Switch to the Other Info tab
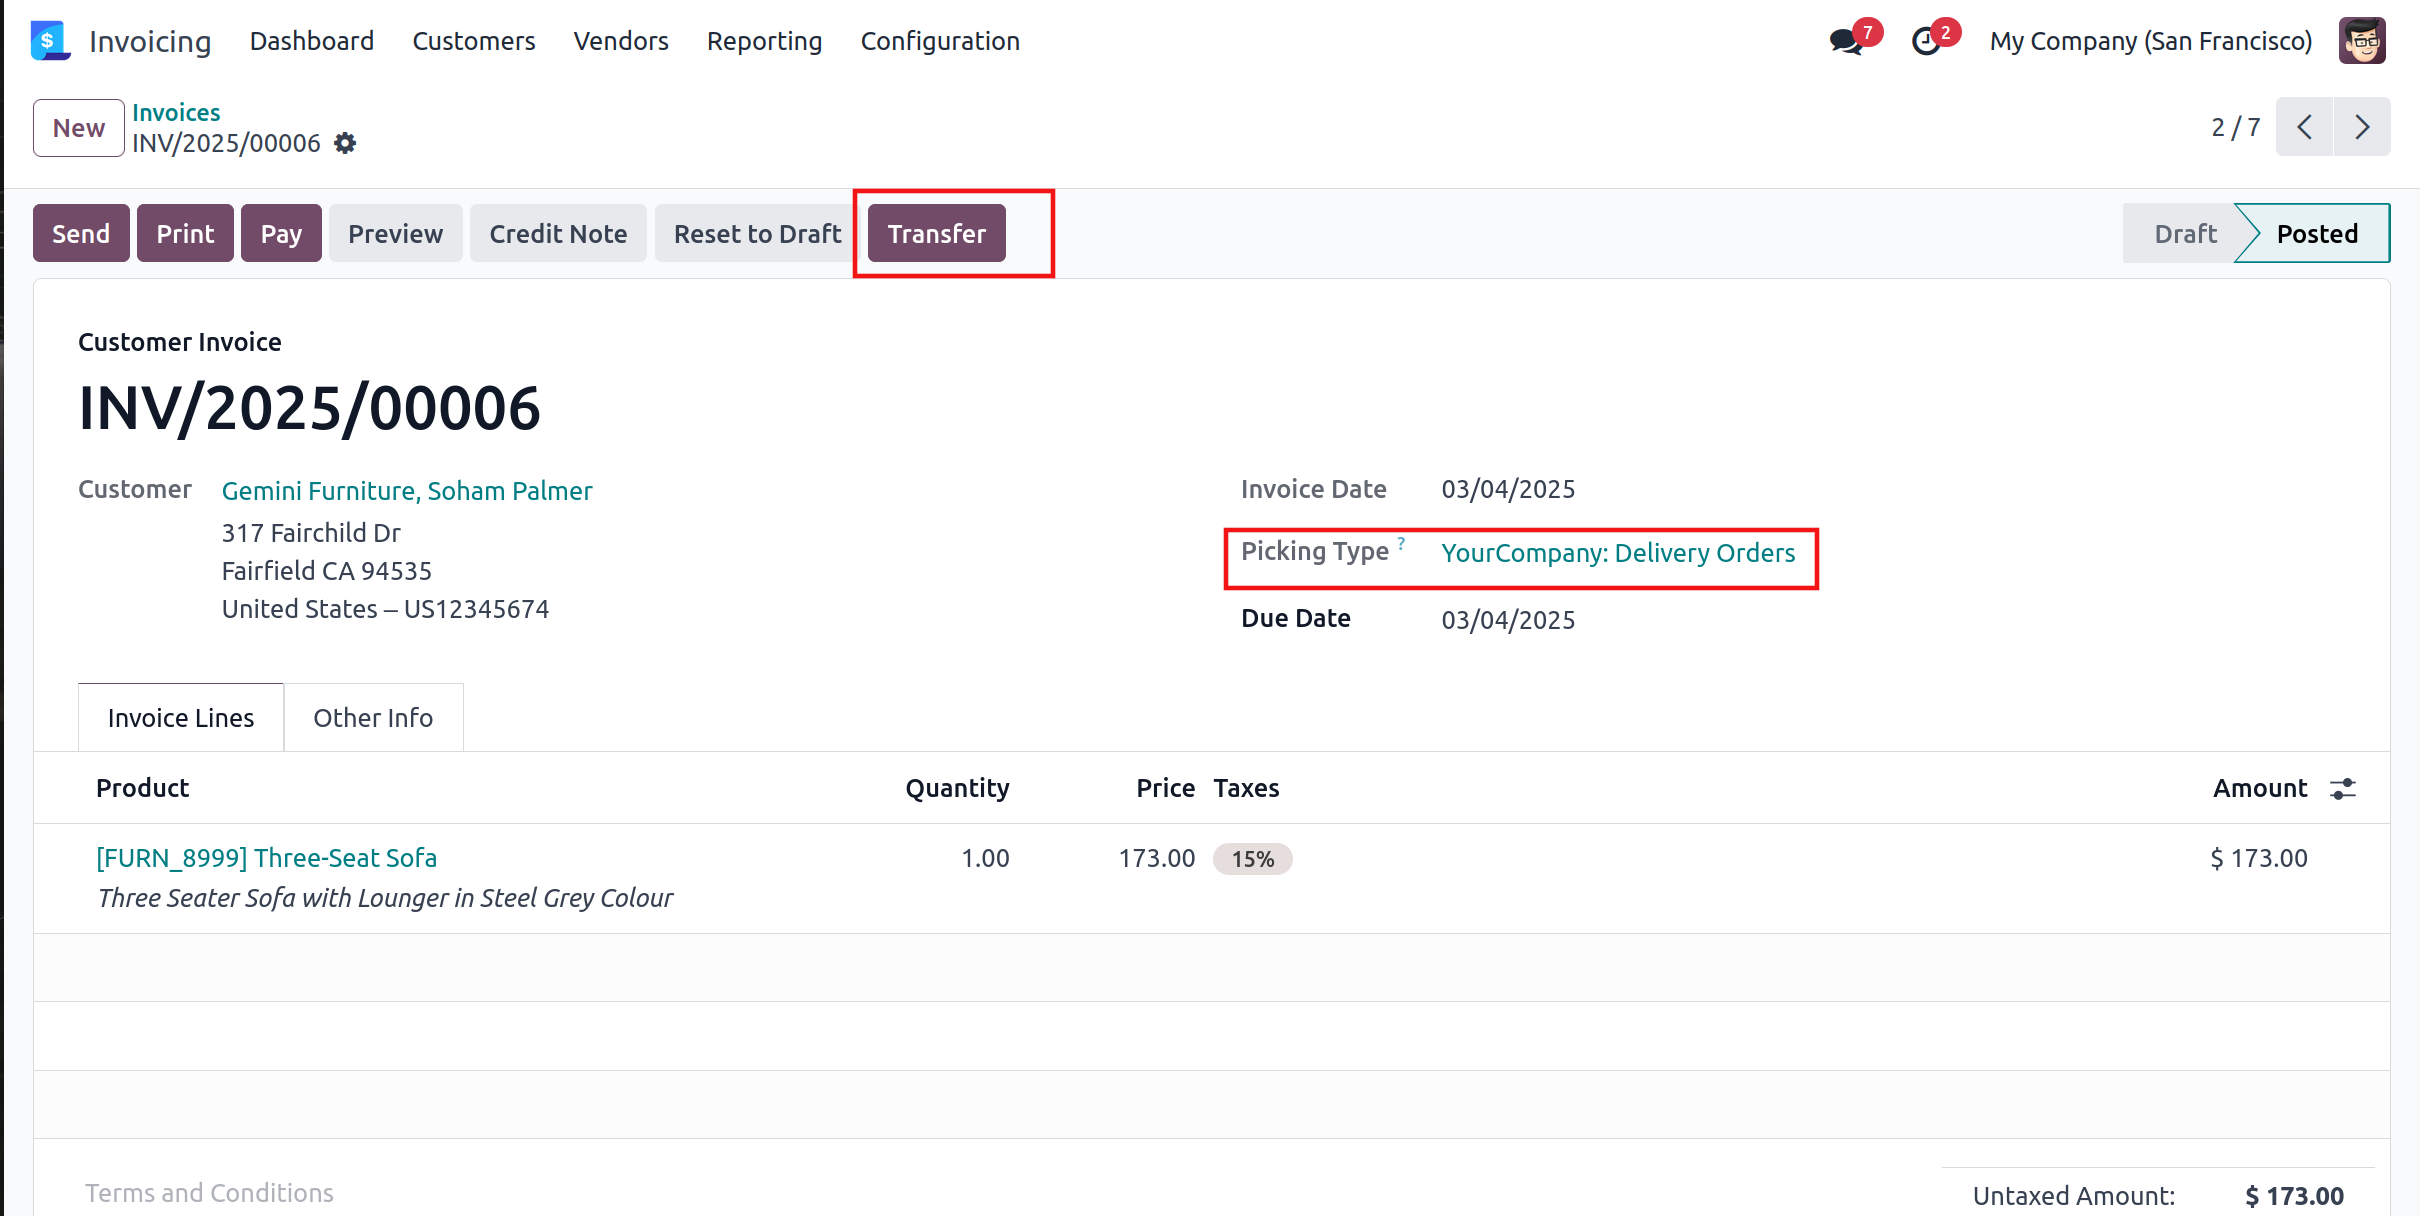Viewport: 2420px width, 1216px height. (x=373, y=718)
